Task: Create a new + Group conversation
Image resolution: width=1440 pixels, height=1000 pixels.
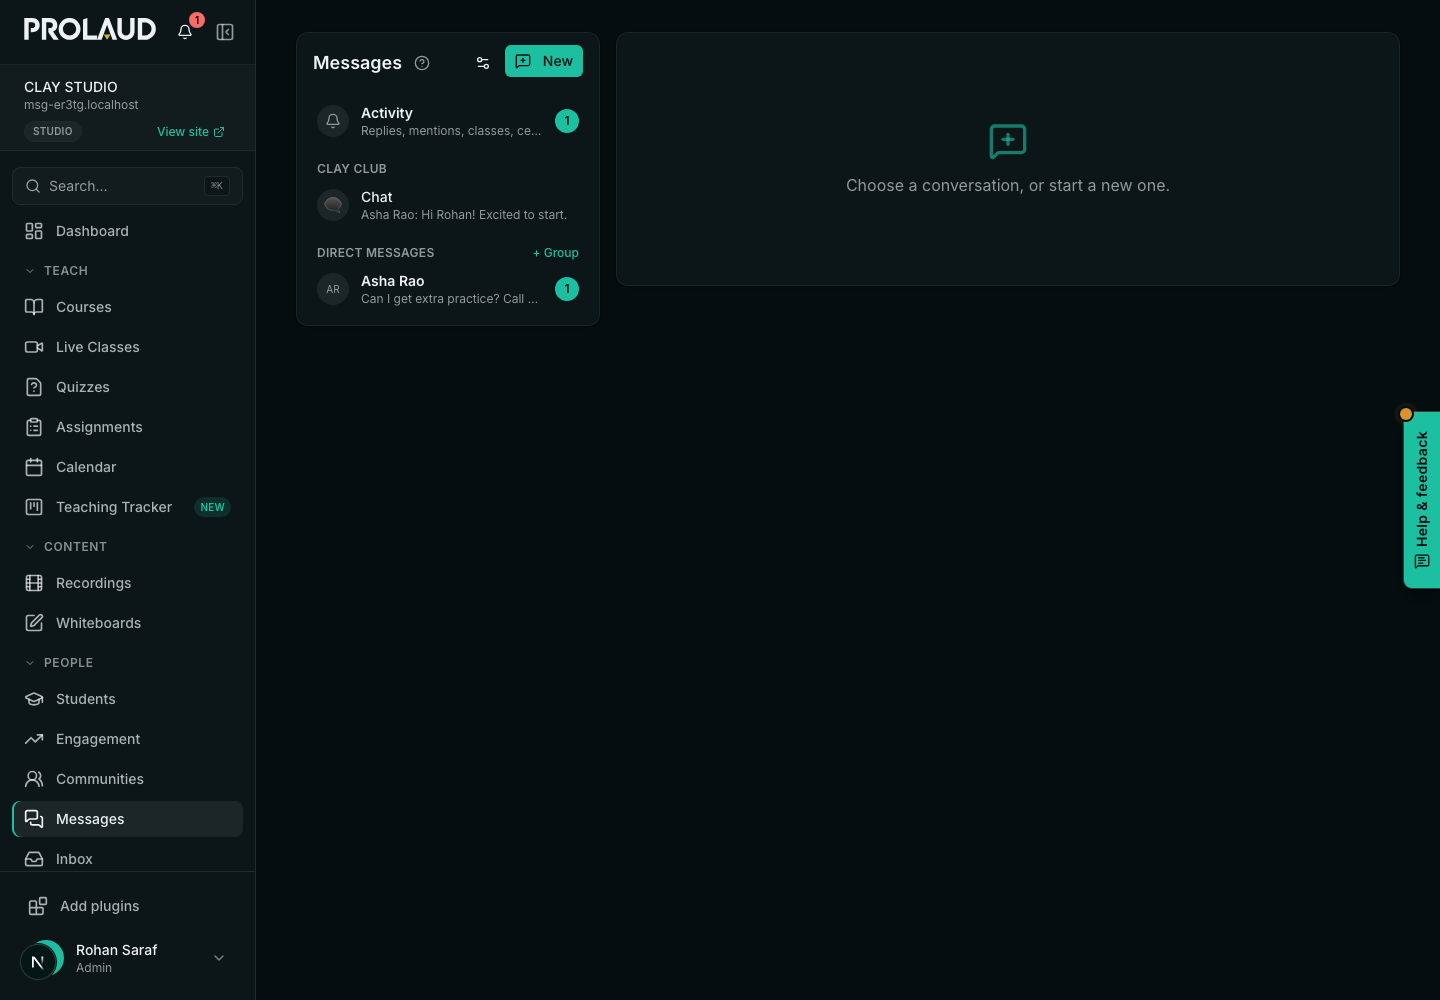Action: [x=556, y=253]
